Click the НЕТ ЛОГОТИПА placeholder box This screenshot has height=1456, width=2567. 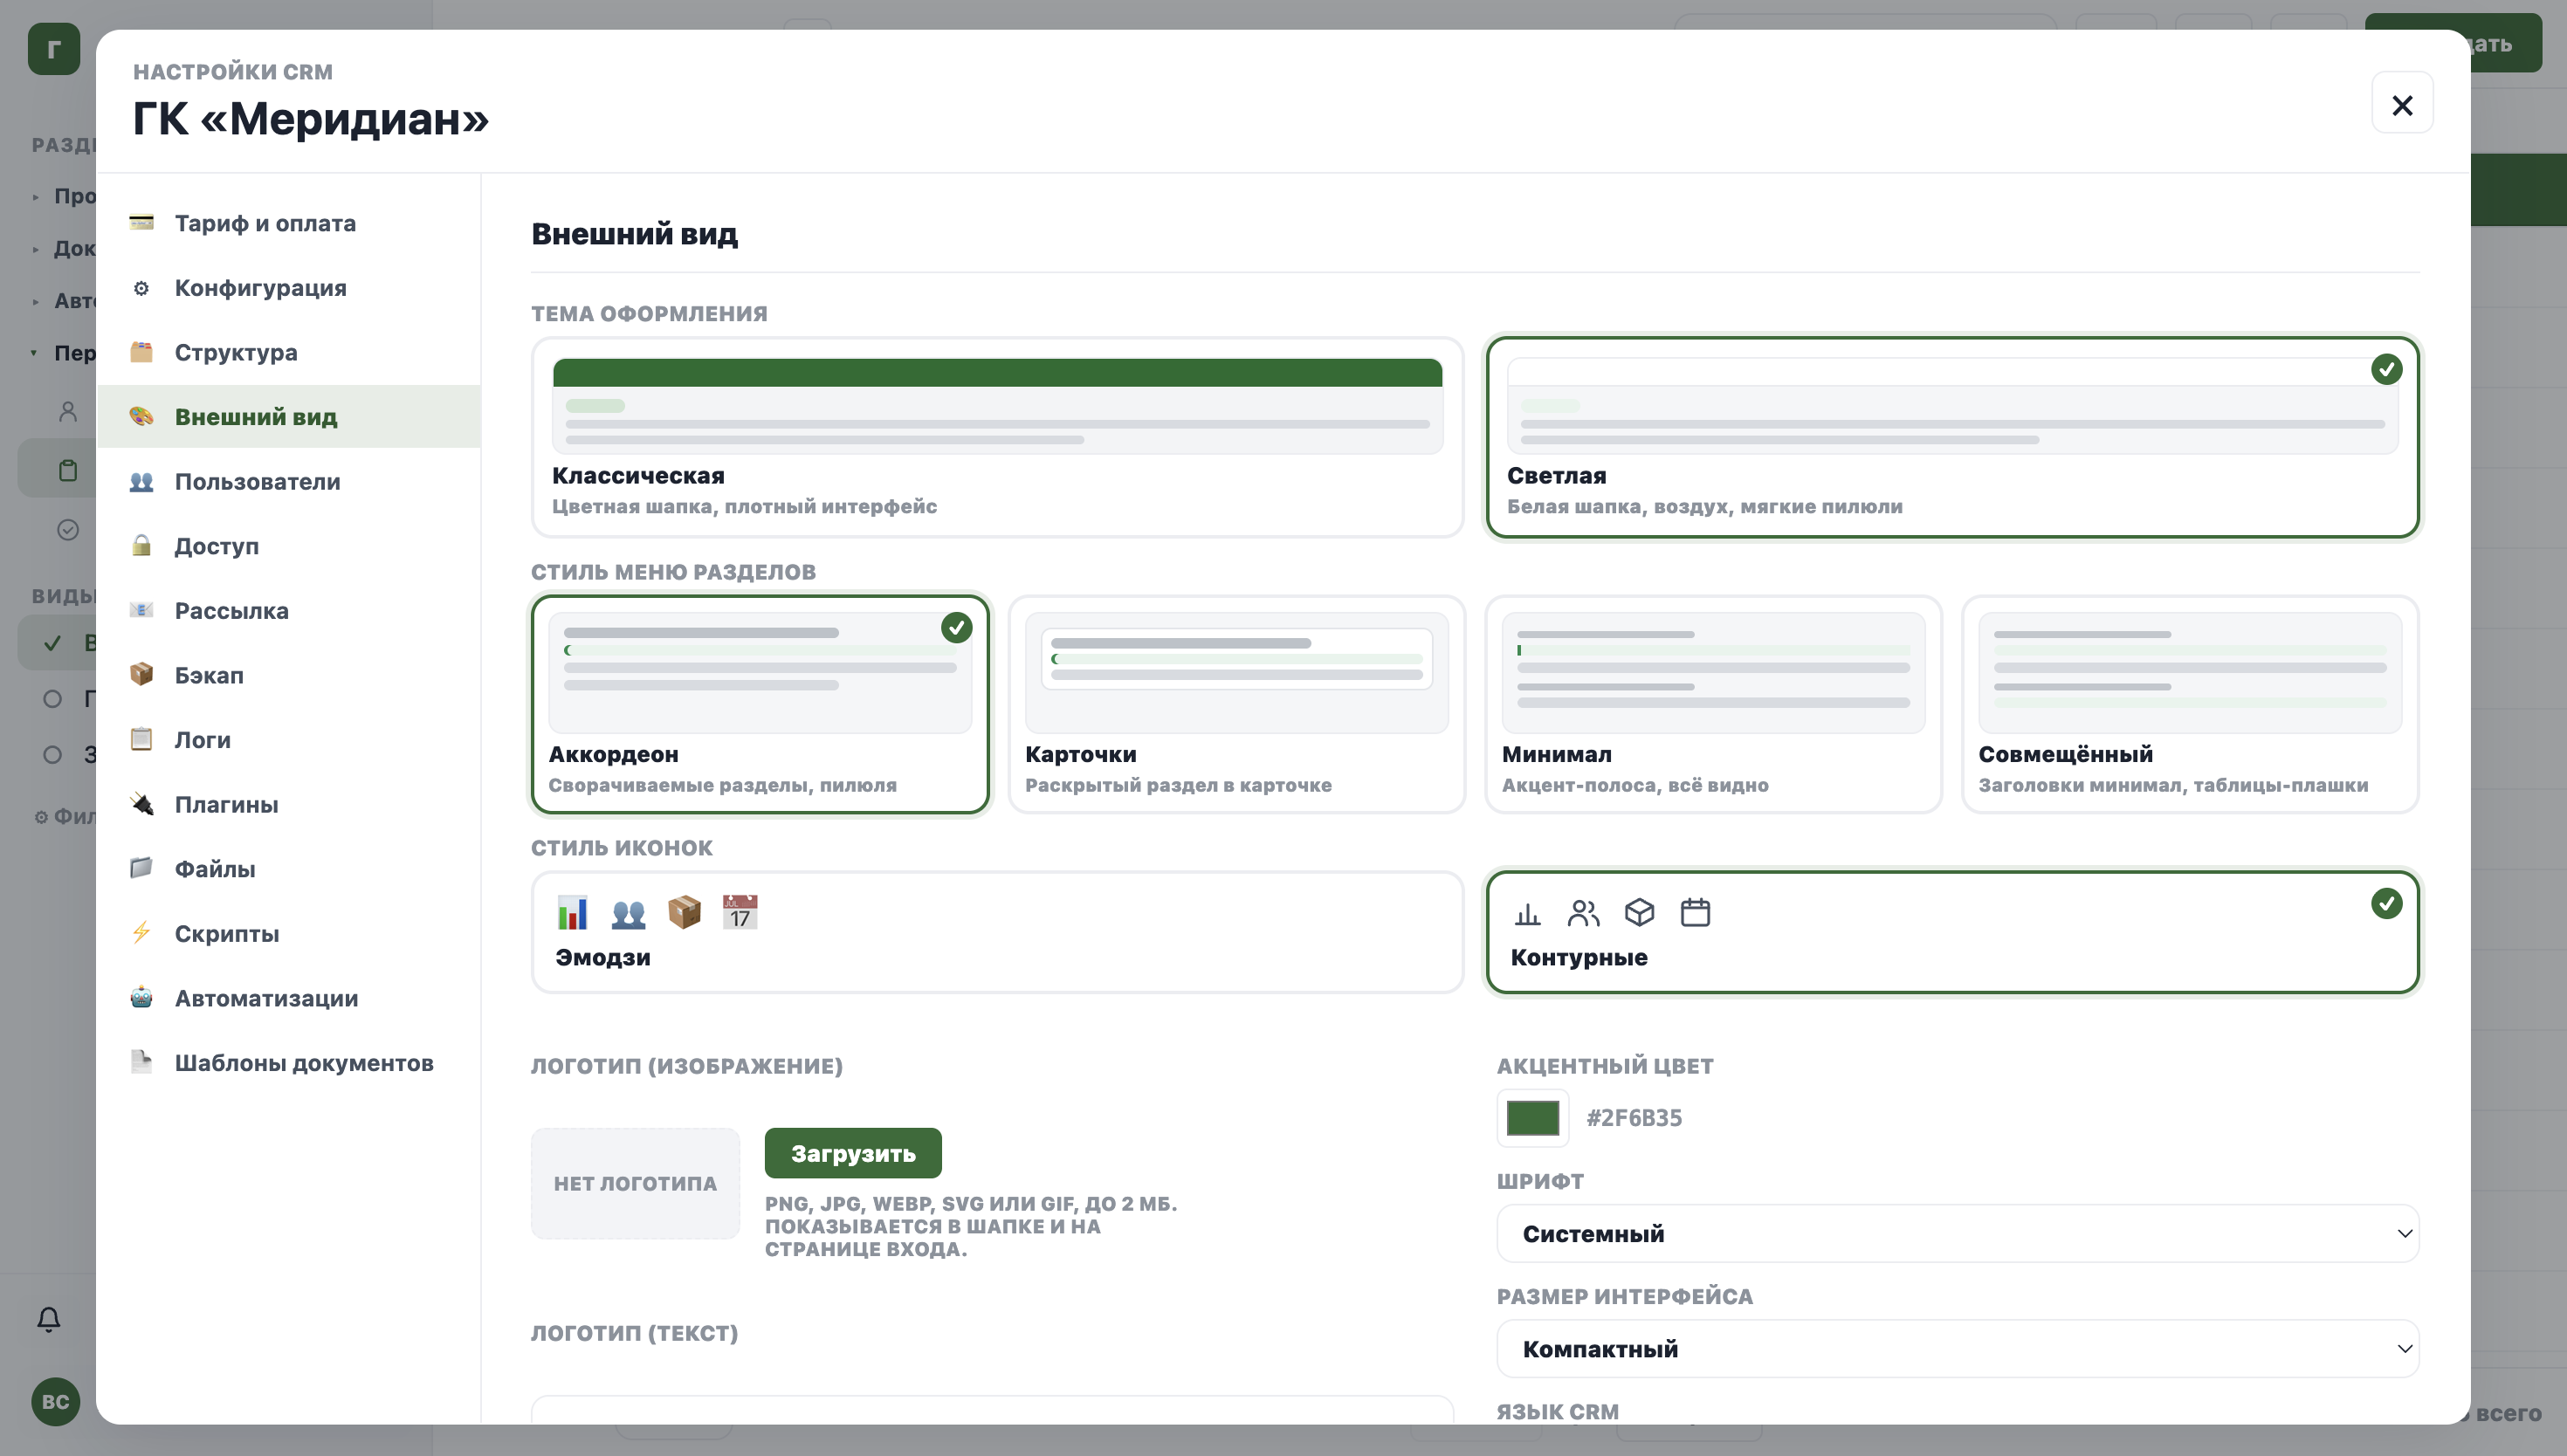[x=635, y=1183]
